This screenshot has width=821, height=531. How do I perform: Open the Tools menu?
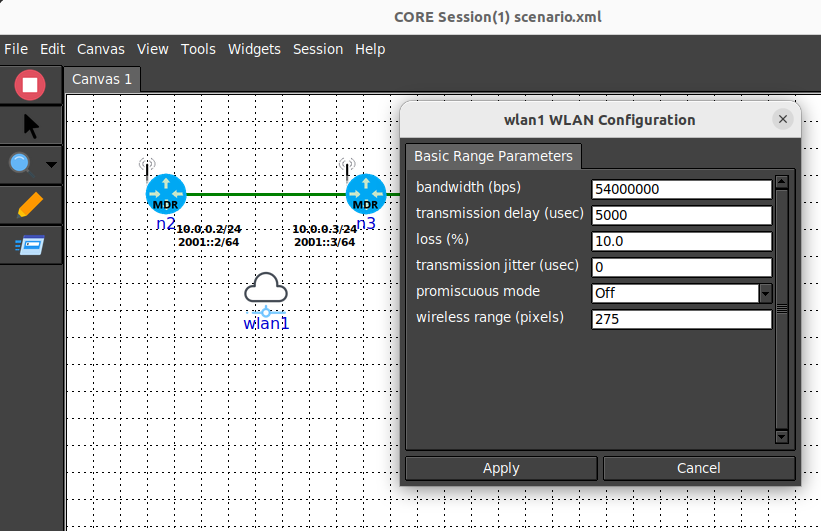coord(198,49)
